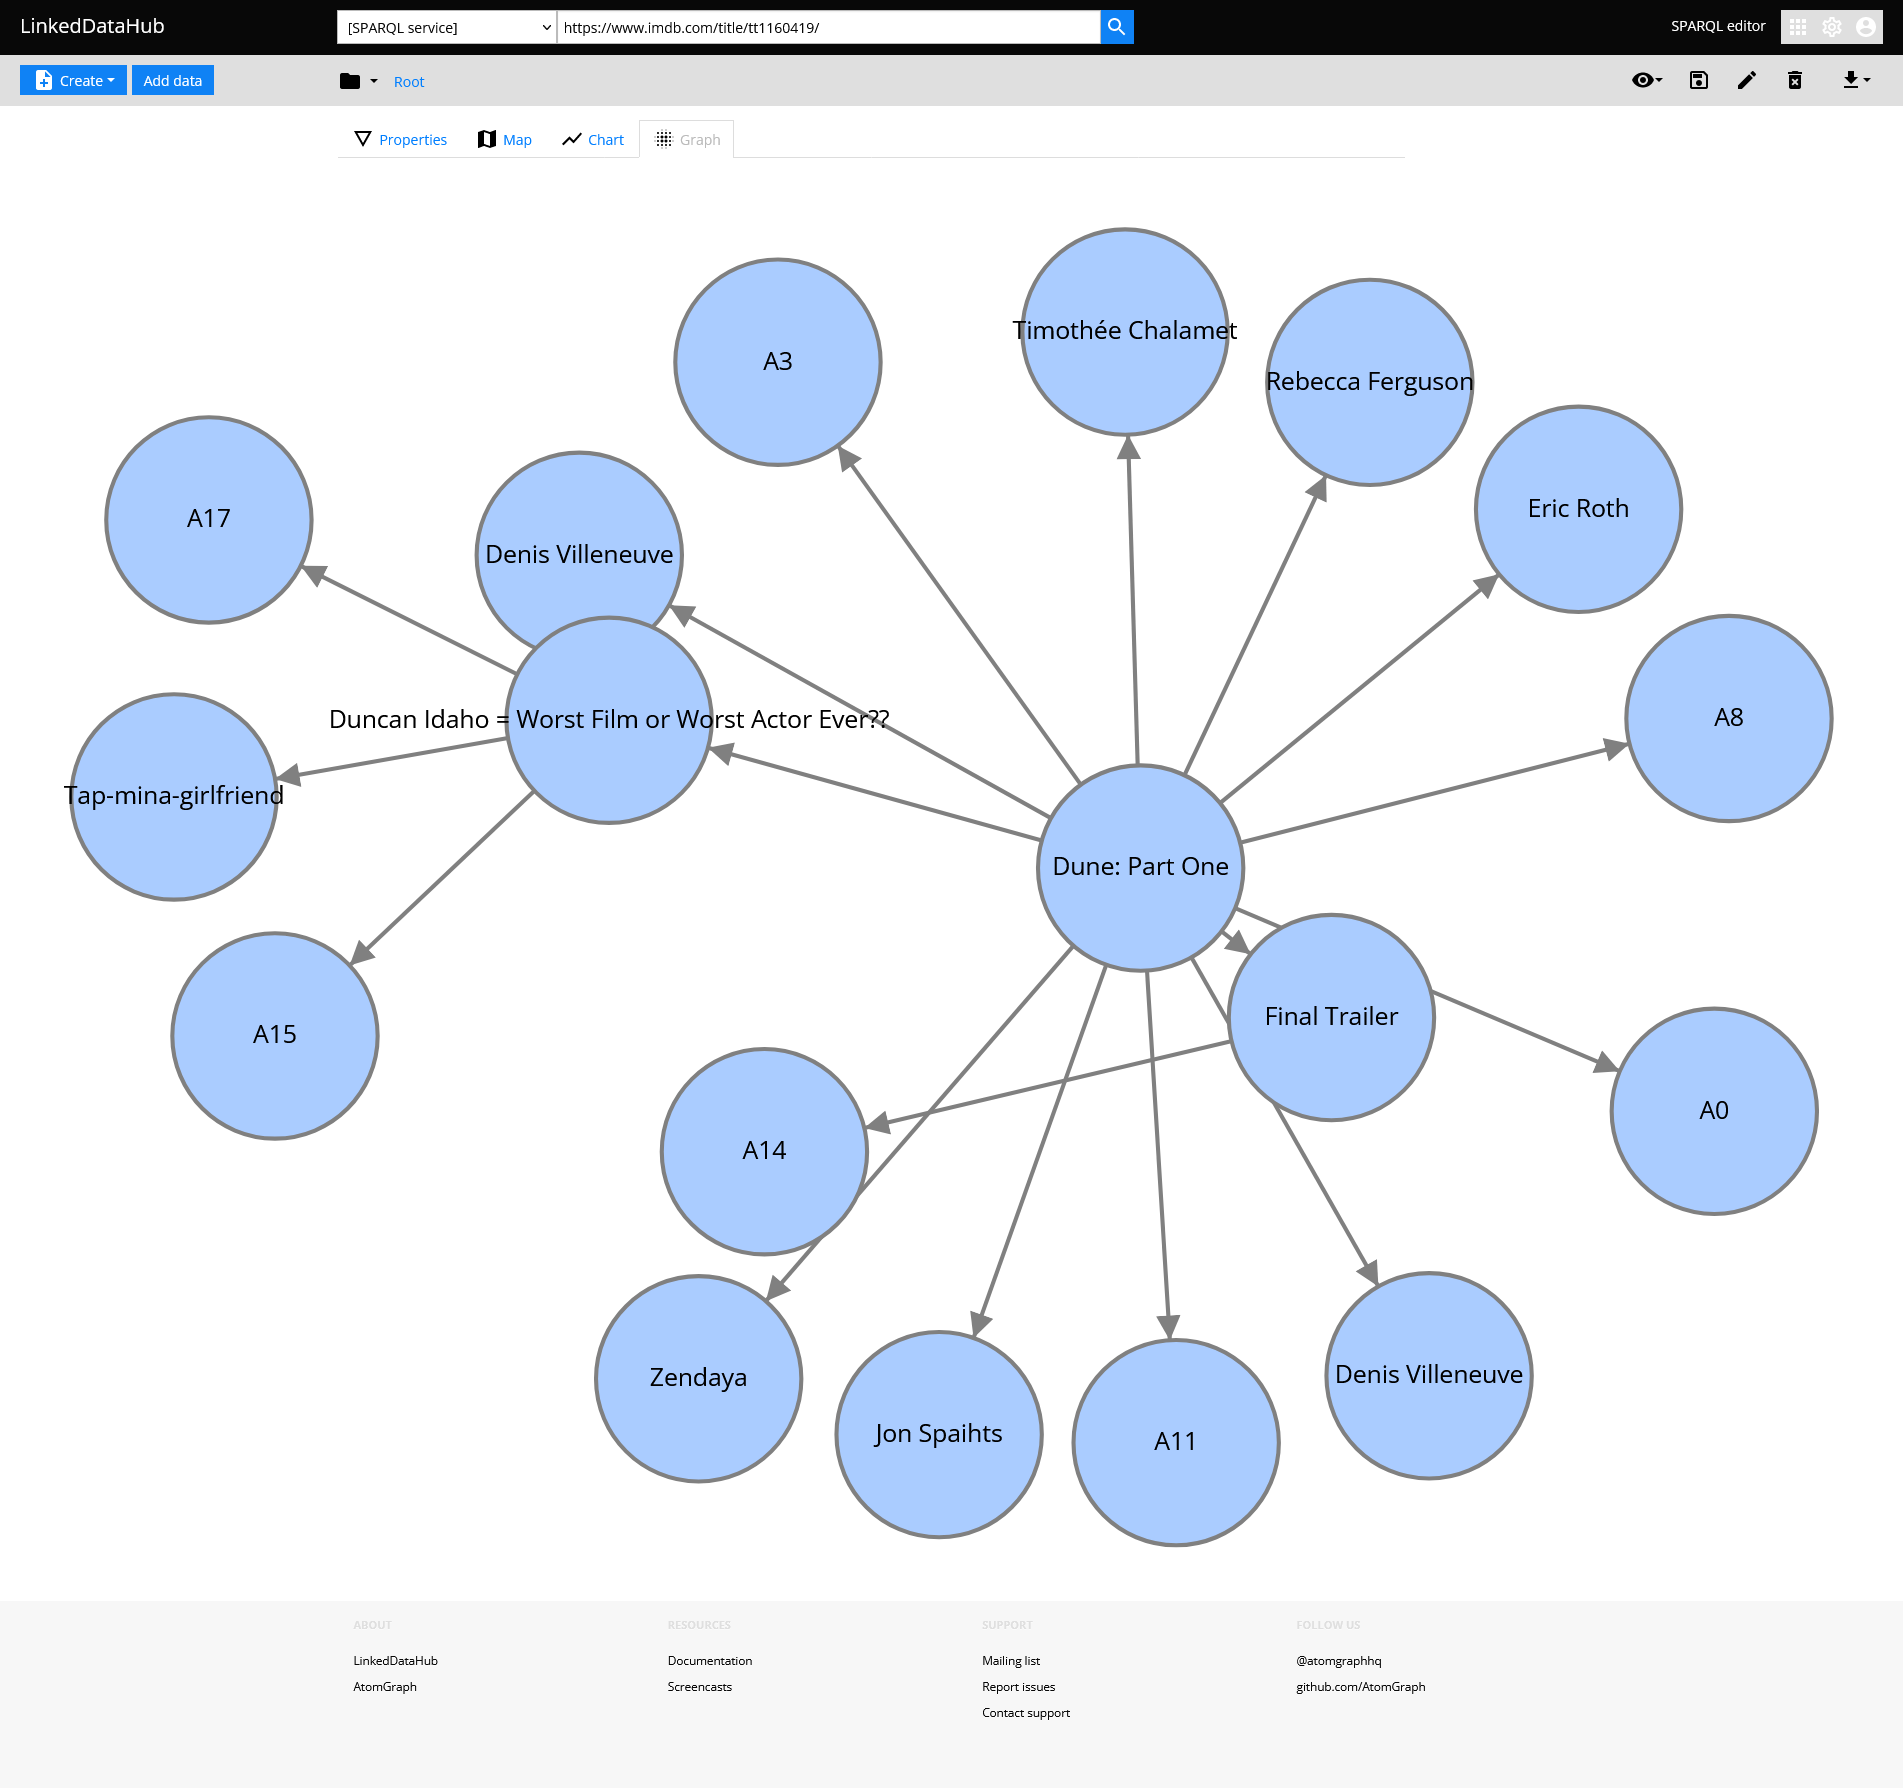Open the SPARQL service select box
Viewport: 1903px width, 1788px height.
(447, 27)
